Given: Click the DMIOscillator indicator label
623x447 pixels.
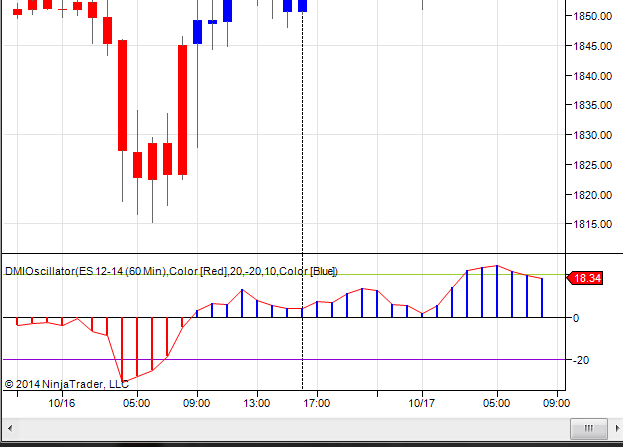Looking at the screenshot, I should pos(171,271).
